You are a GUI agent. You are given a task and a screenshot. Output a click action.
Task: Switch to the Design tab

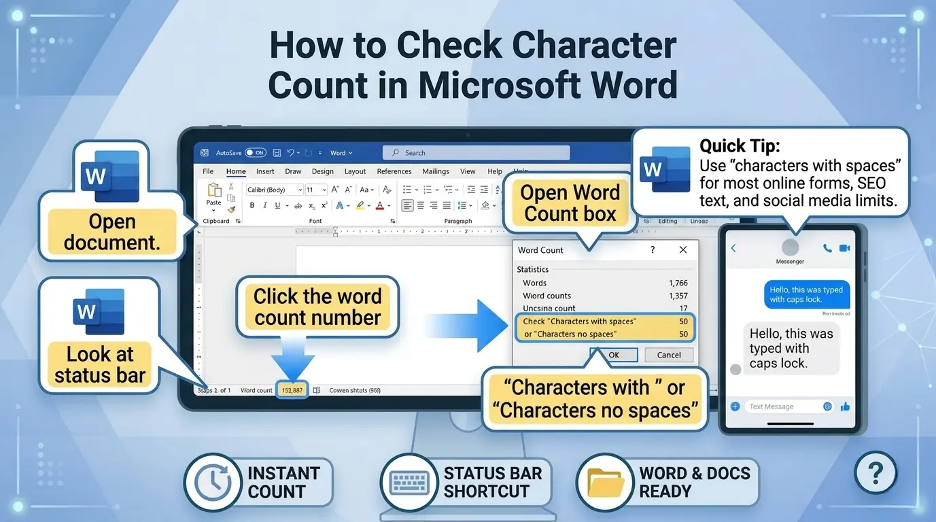tap(323, 171)
